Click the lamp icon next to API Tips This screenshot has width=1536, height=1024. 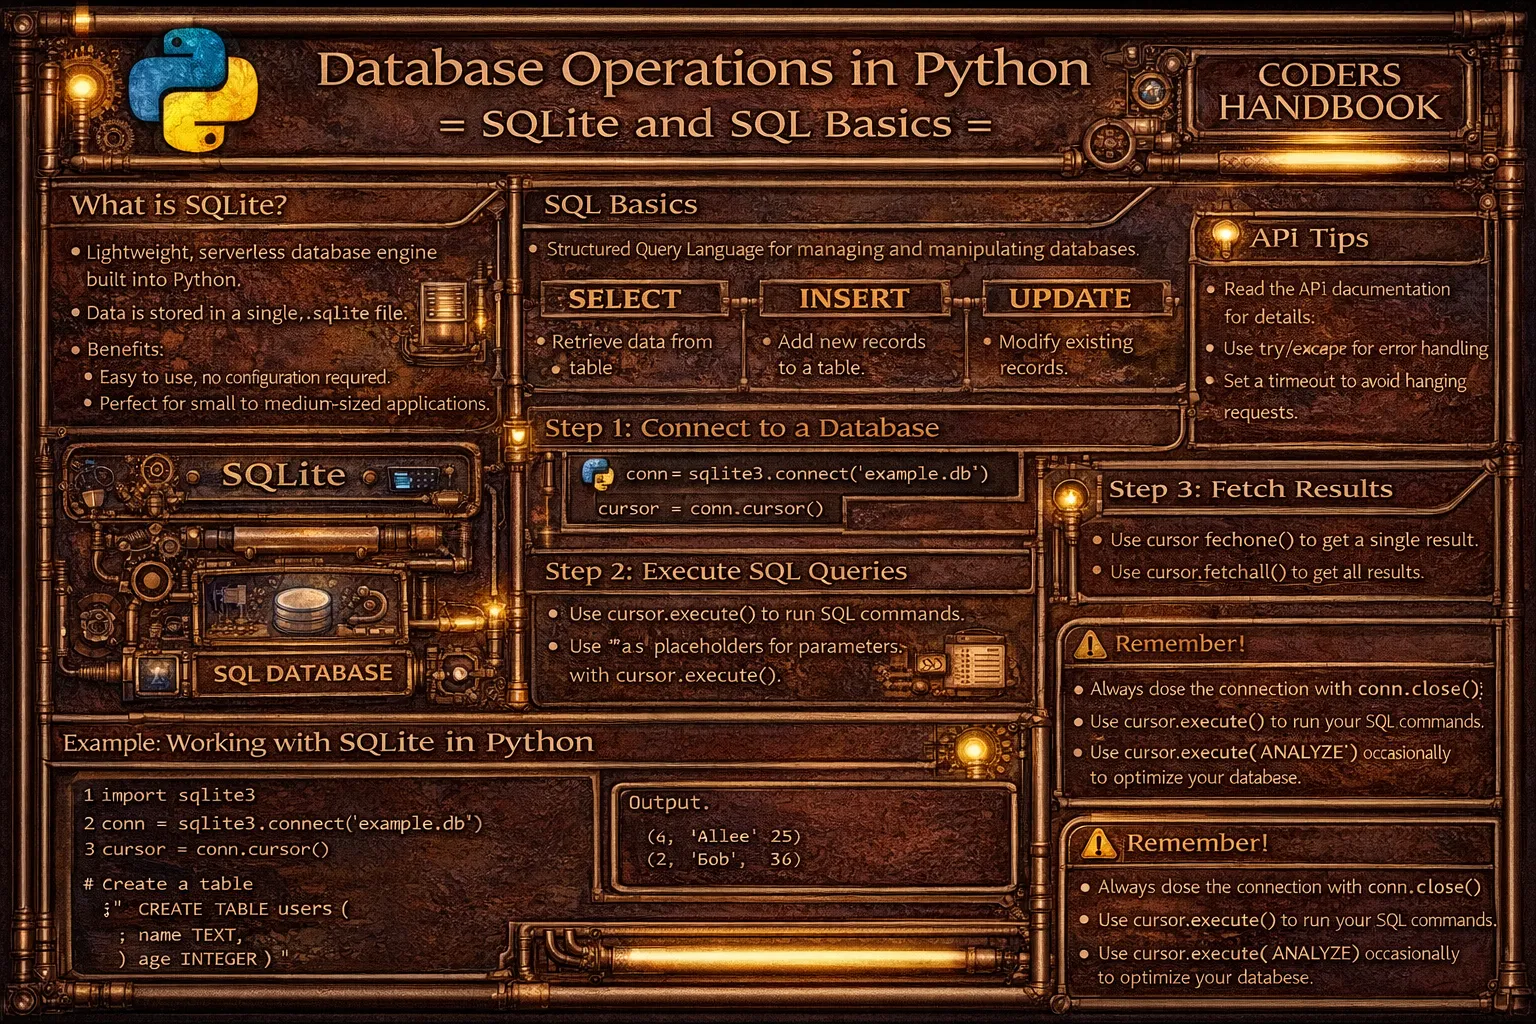[x=1224, y=232]
